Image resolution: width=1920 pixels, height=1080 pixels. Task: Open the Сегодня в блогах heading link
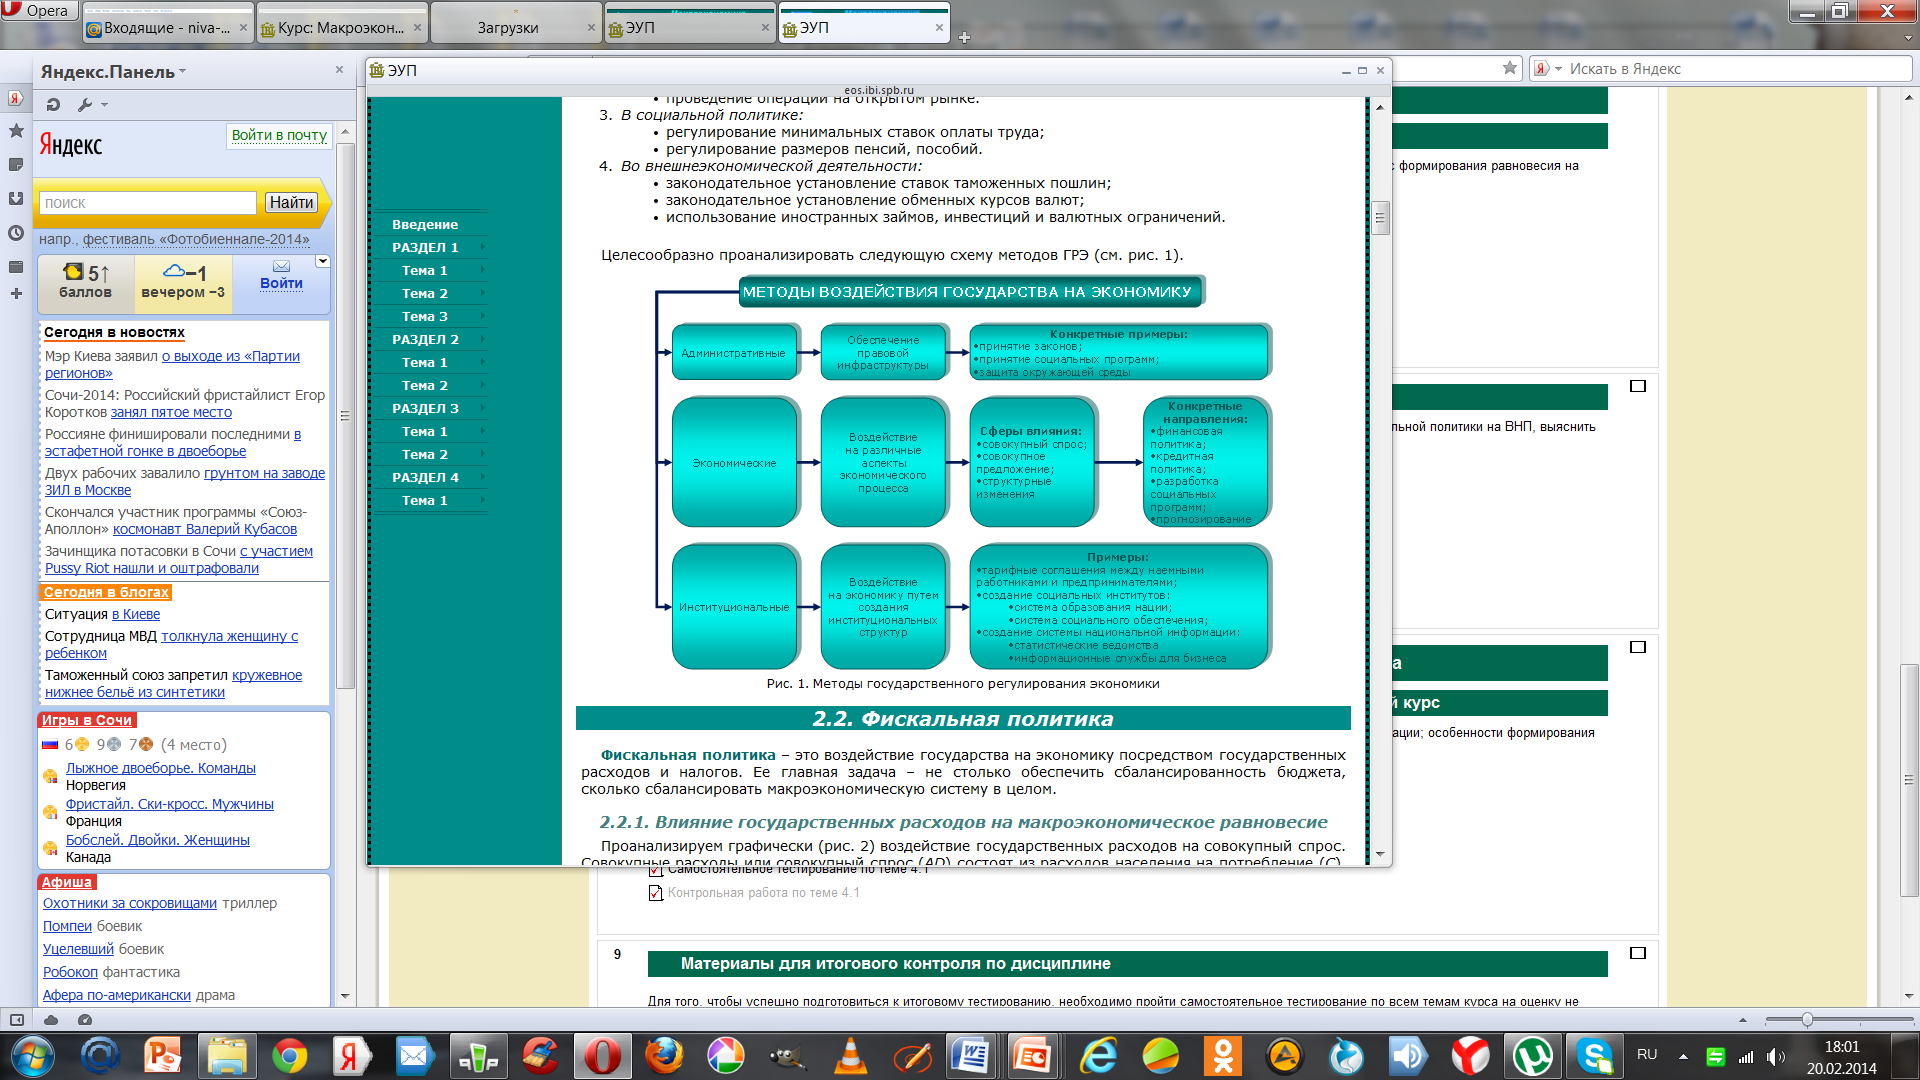[x=106, y=592]
